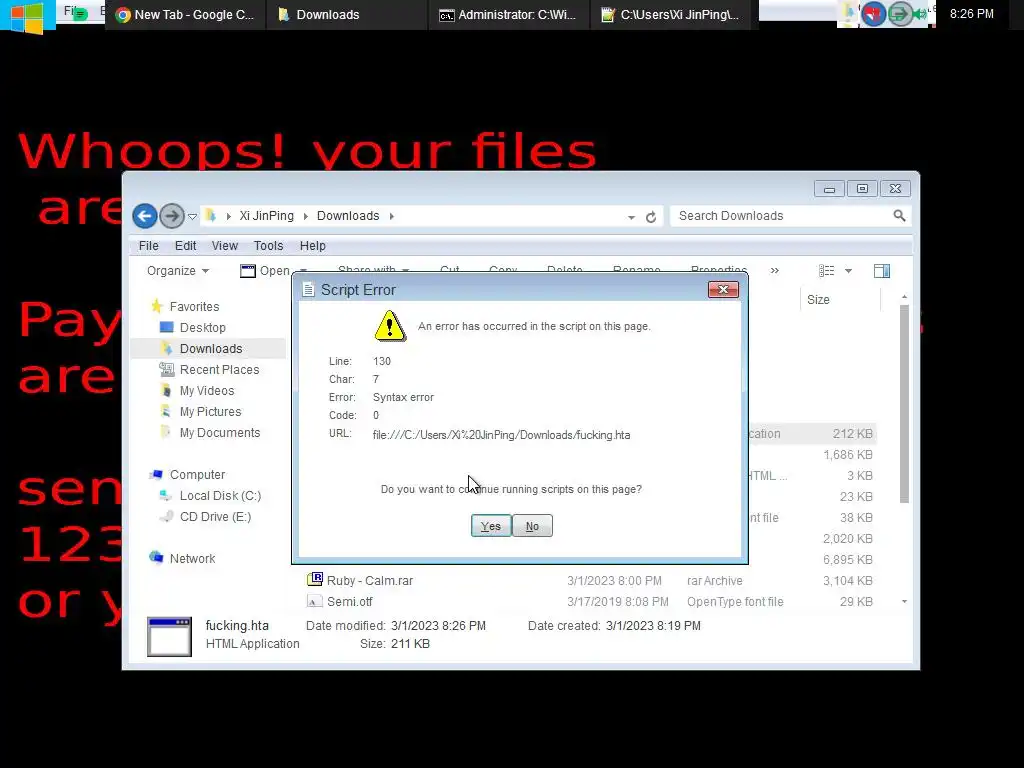The height and width of the screenshot is (768, 1024).
Task: Select Desktop in navigation pane
Action: point(202,327)
